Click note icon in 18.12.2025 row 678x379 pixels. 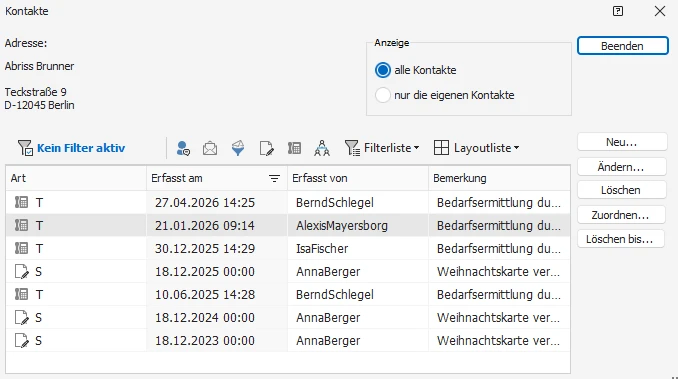(22, 271)
